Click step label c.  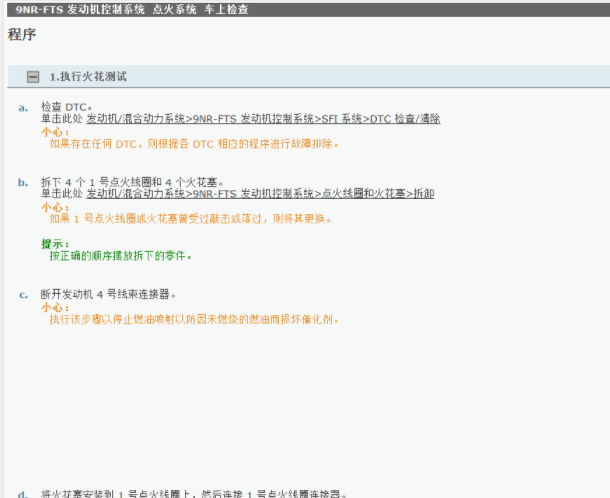coord(23,295)
